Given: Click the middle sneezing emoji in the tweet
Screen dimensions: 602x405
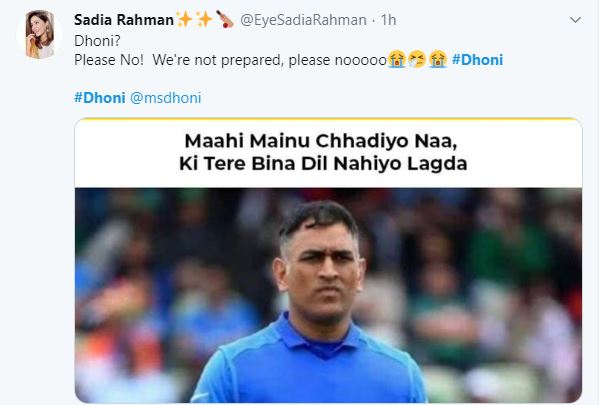Looking at the screenshot, I should click(x=416, y=60).
